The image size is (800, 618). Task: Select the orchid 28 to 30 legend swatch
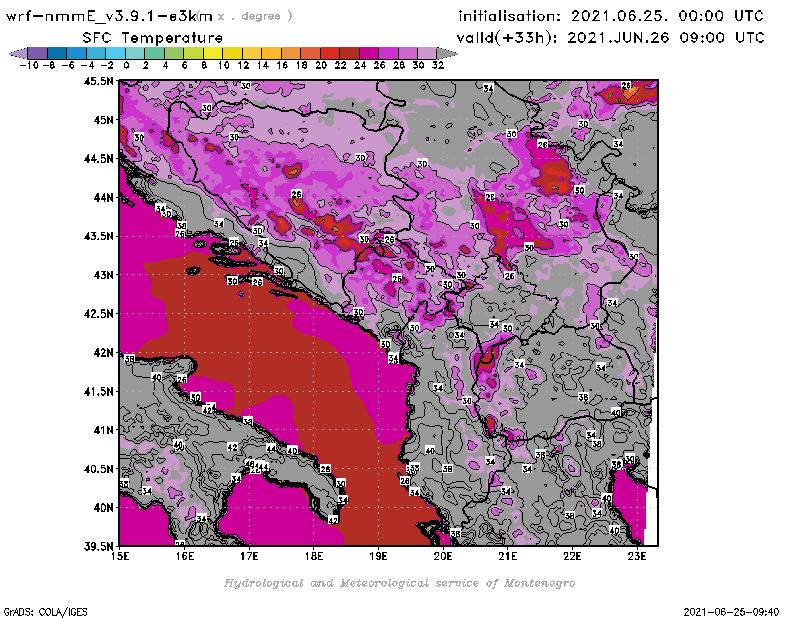click(408, 53)
